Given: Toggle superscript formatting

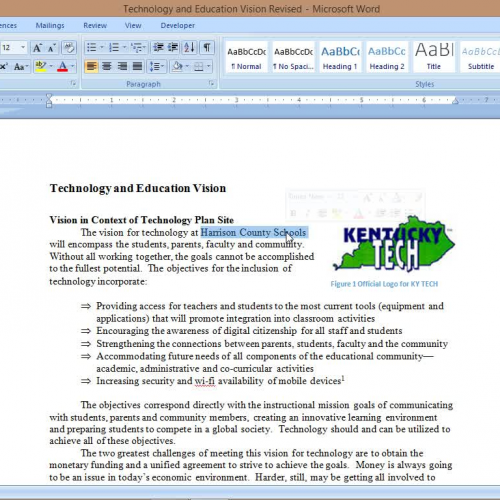Looking at the screenshot, I should click(x=4, y=66).
